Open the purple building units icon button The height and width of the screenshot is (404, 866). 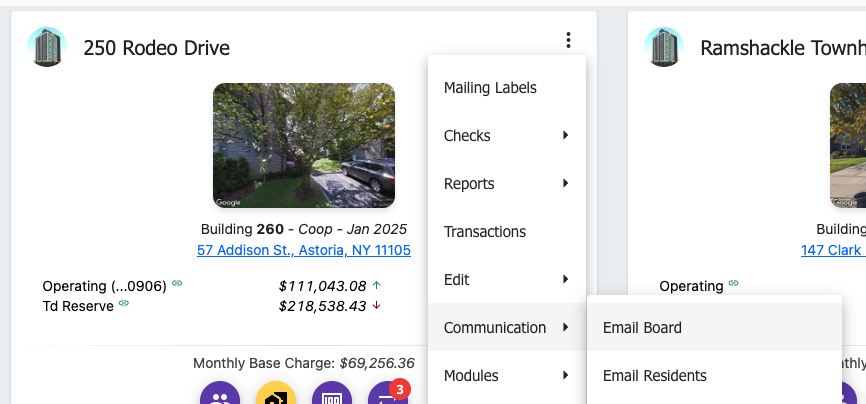(x=332, y=392)
